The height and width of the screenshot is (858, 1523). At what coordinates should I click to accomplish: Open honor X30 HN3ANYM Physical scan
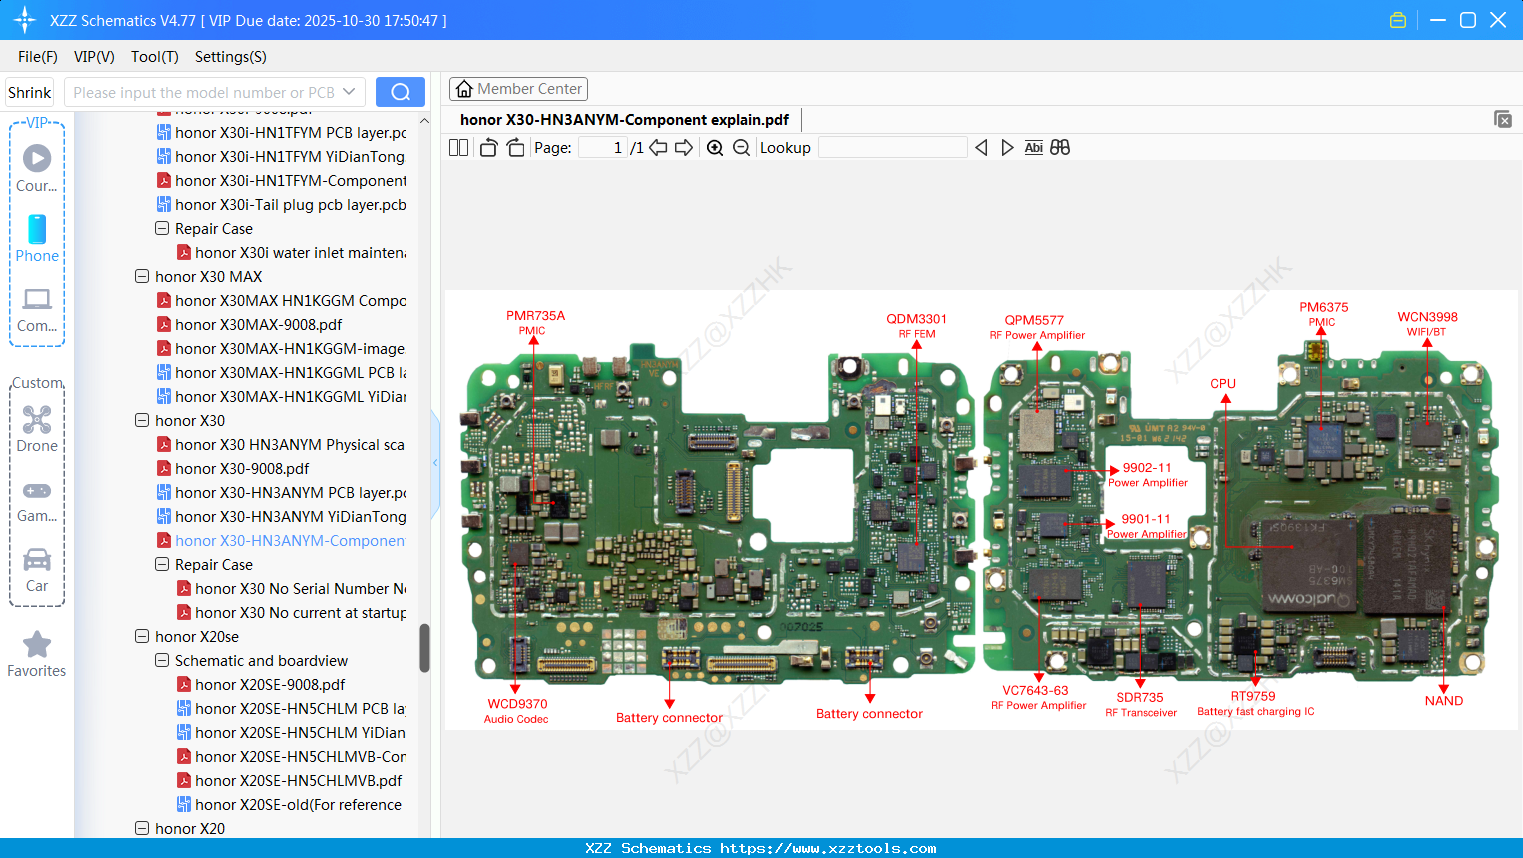click(290, 444)
